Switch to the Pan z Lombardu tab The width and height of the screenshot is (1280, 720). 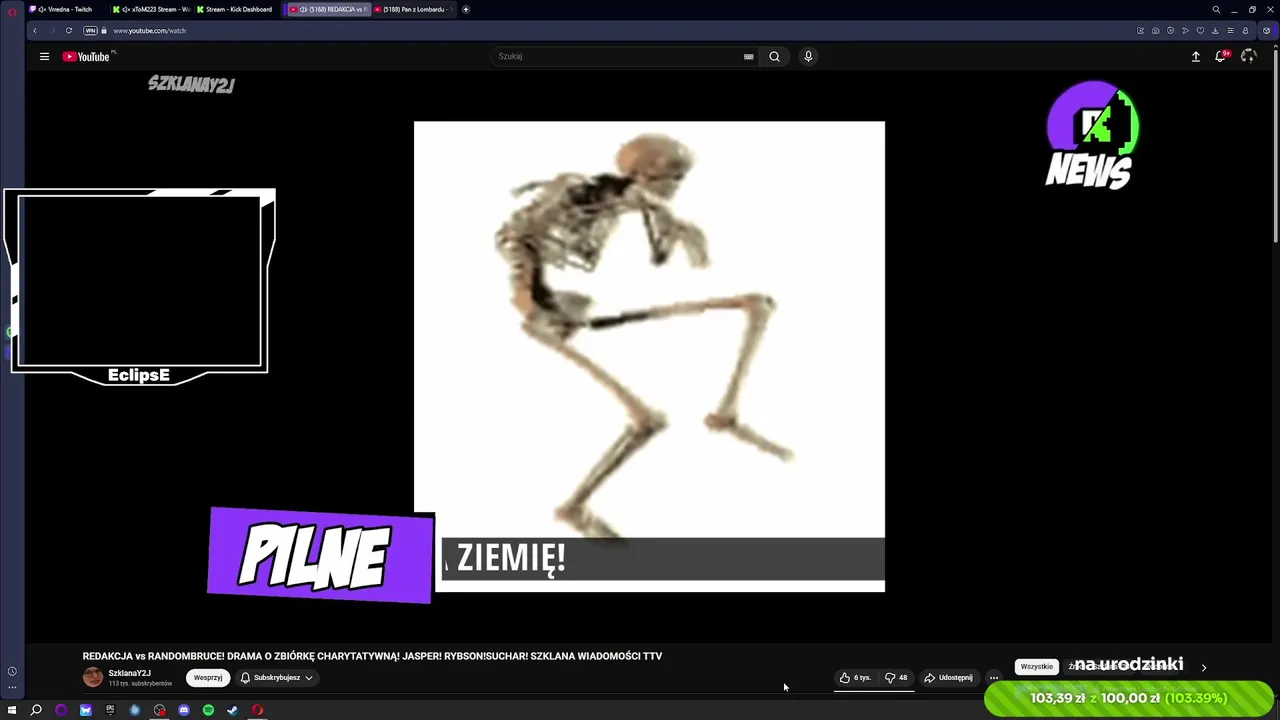point(411,9)
